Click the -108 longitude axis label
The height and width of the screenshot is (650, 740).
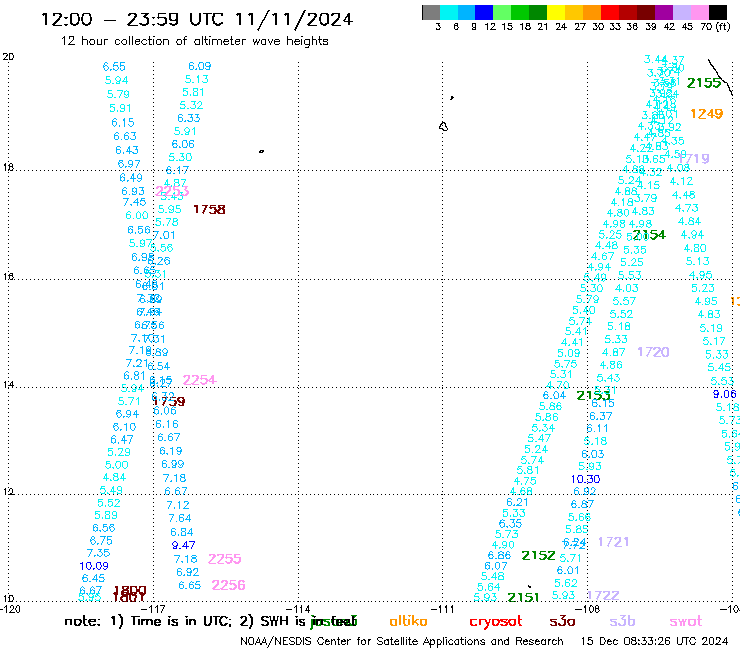[588, 609]
